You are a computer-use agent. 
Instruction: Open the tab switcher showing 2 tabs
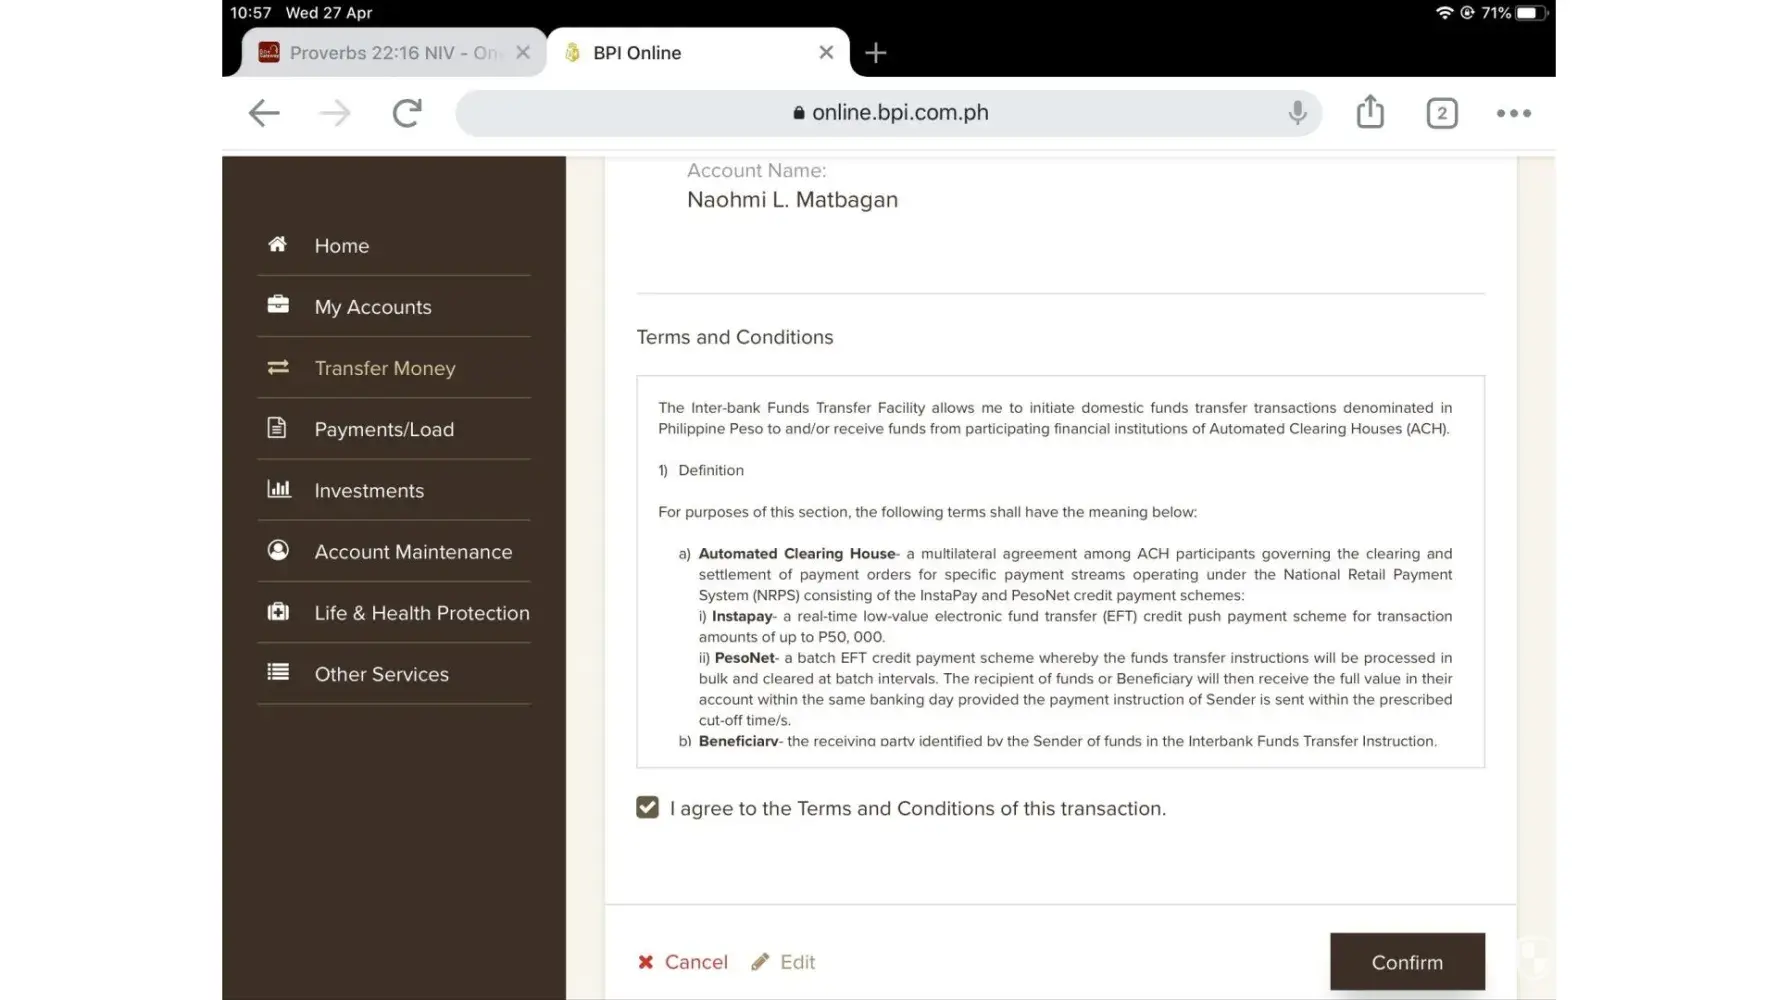click(1441, 113)
